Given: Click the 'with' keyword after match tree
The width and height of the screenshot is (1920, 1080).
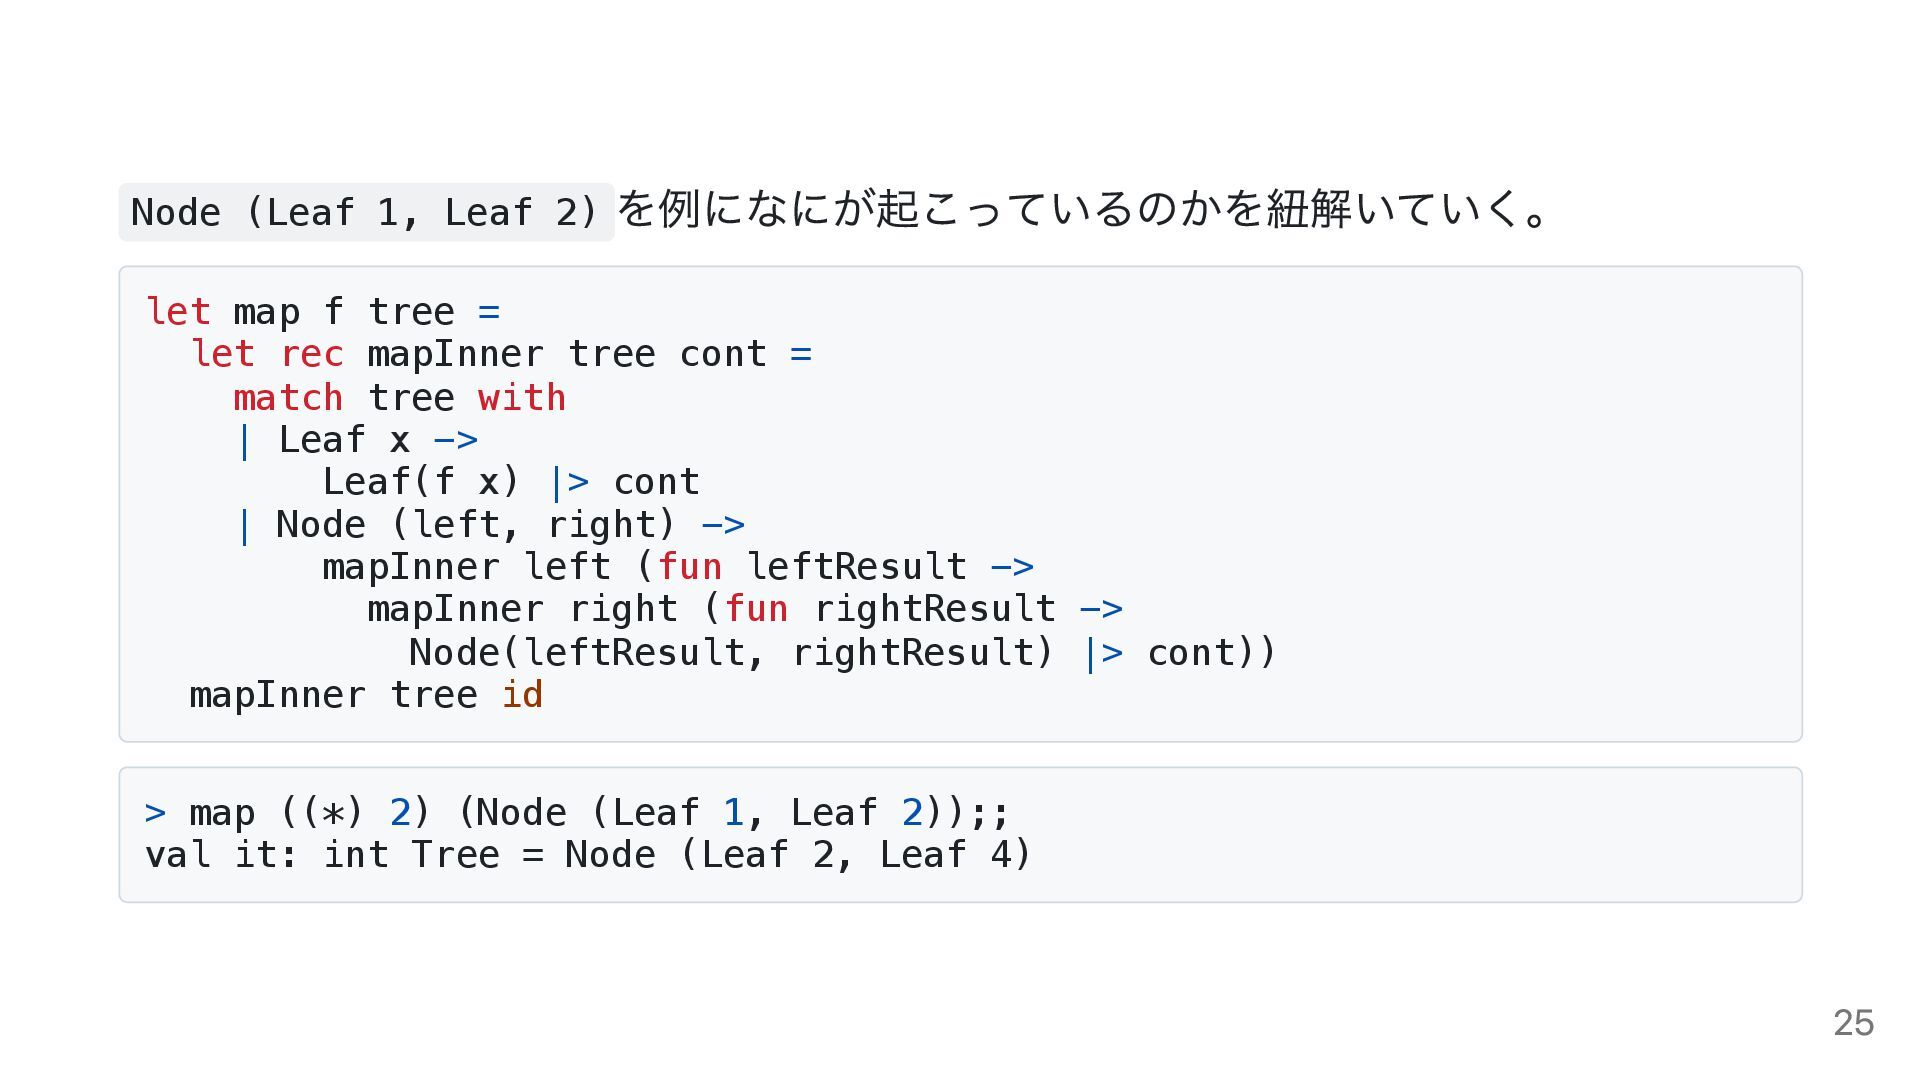Looking at the screenshot, I should pyautogui.click(x=522, y=397).
